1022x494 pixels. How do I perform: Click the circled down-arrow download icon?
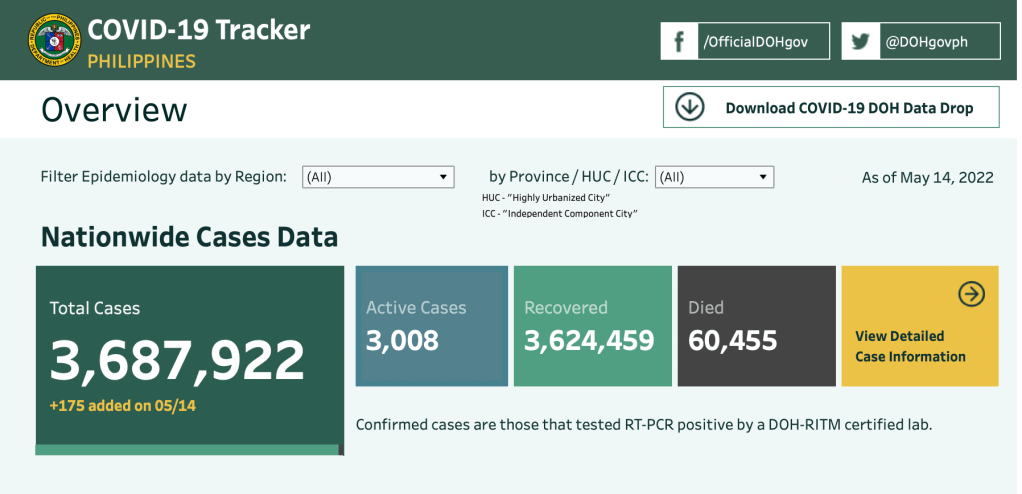pyautogui.click(x=690, y=107)
